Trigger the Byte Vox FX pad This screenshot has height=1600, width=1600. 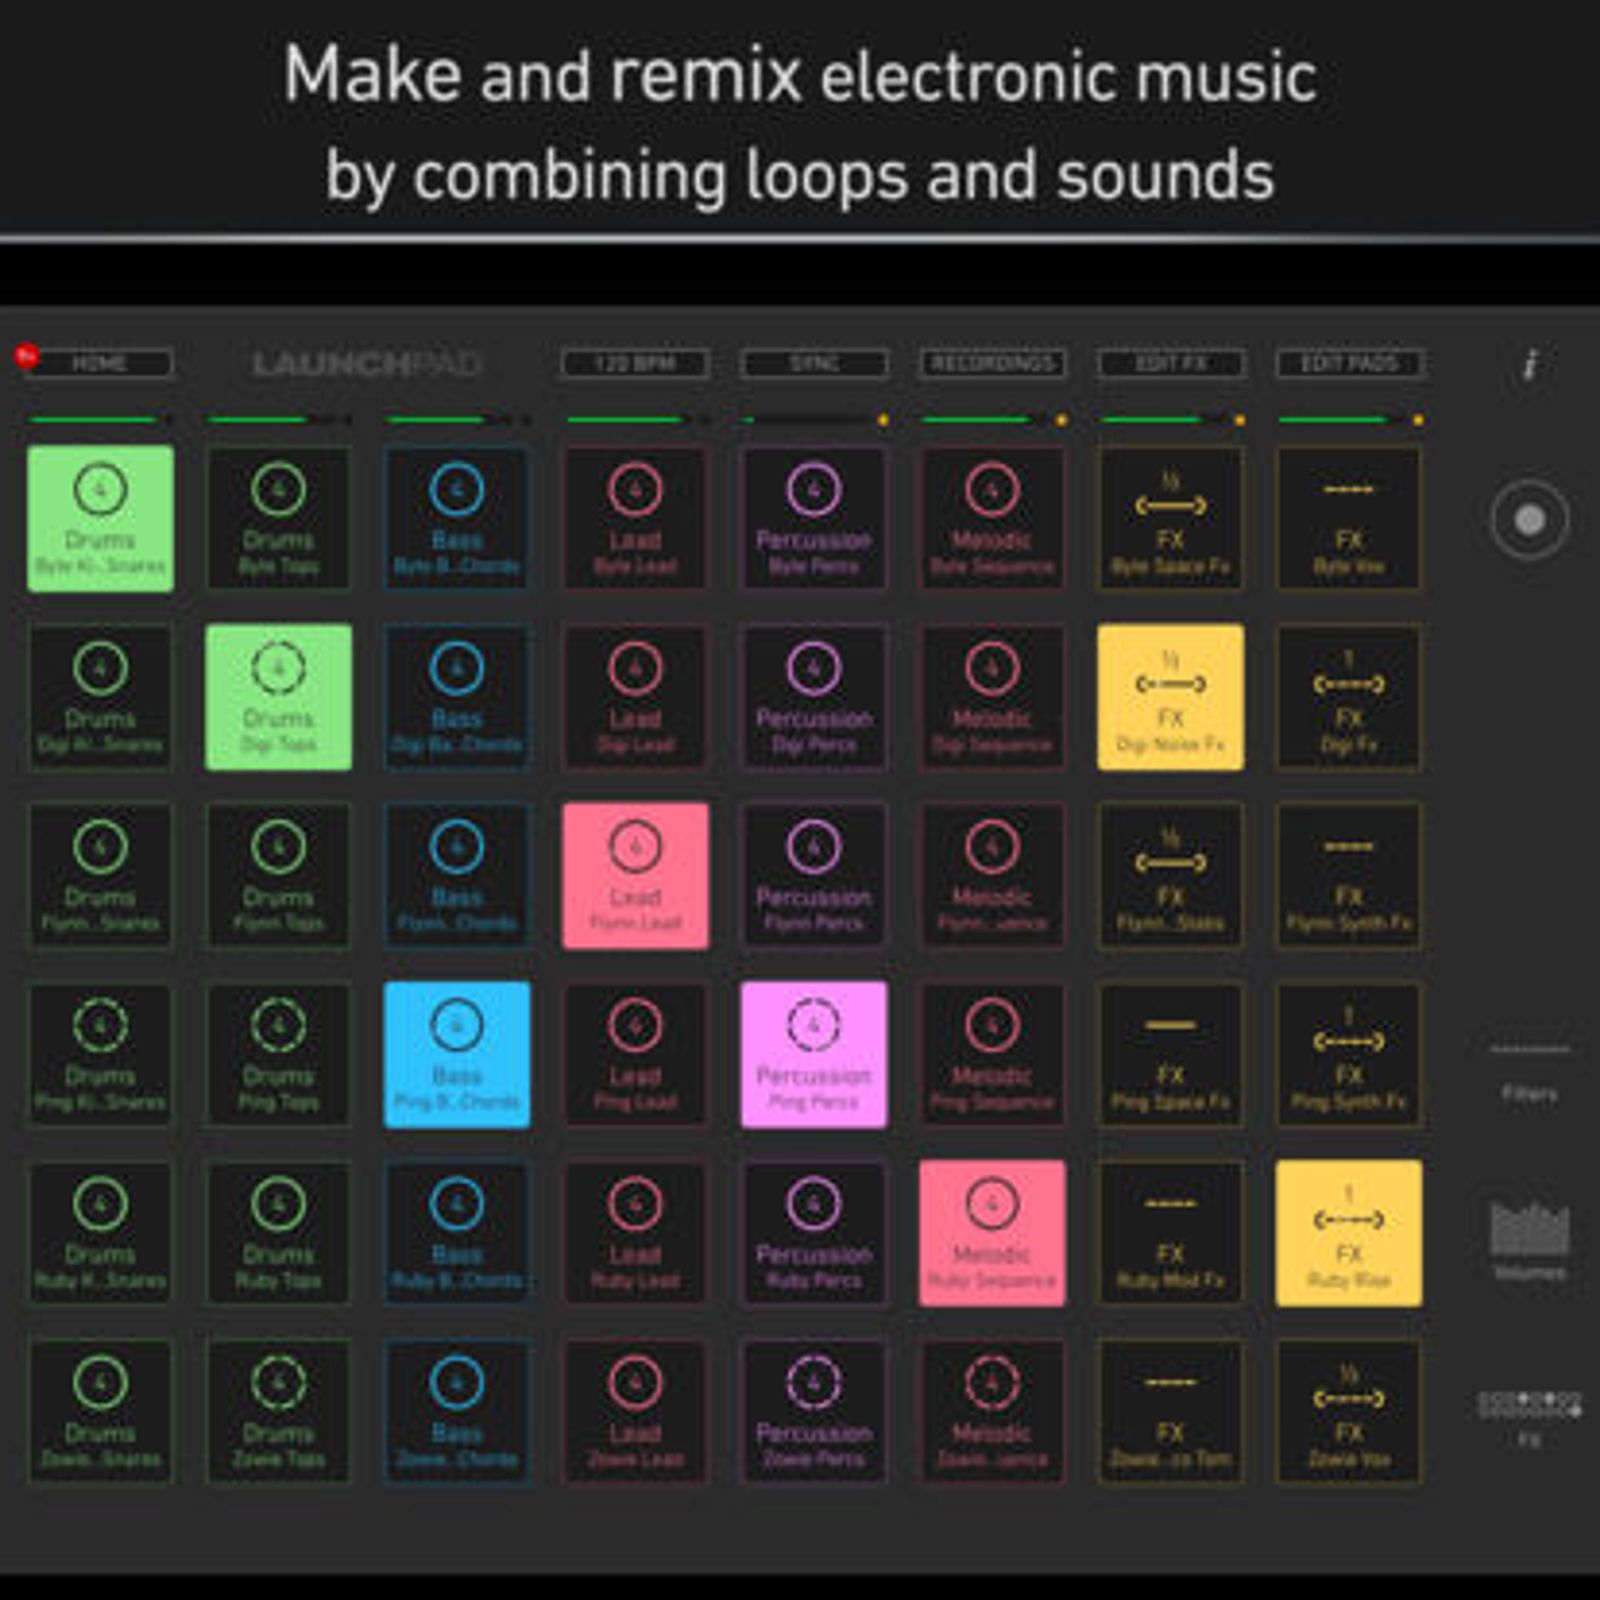(1349, 519)
